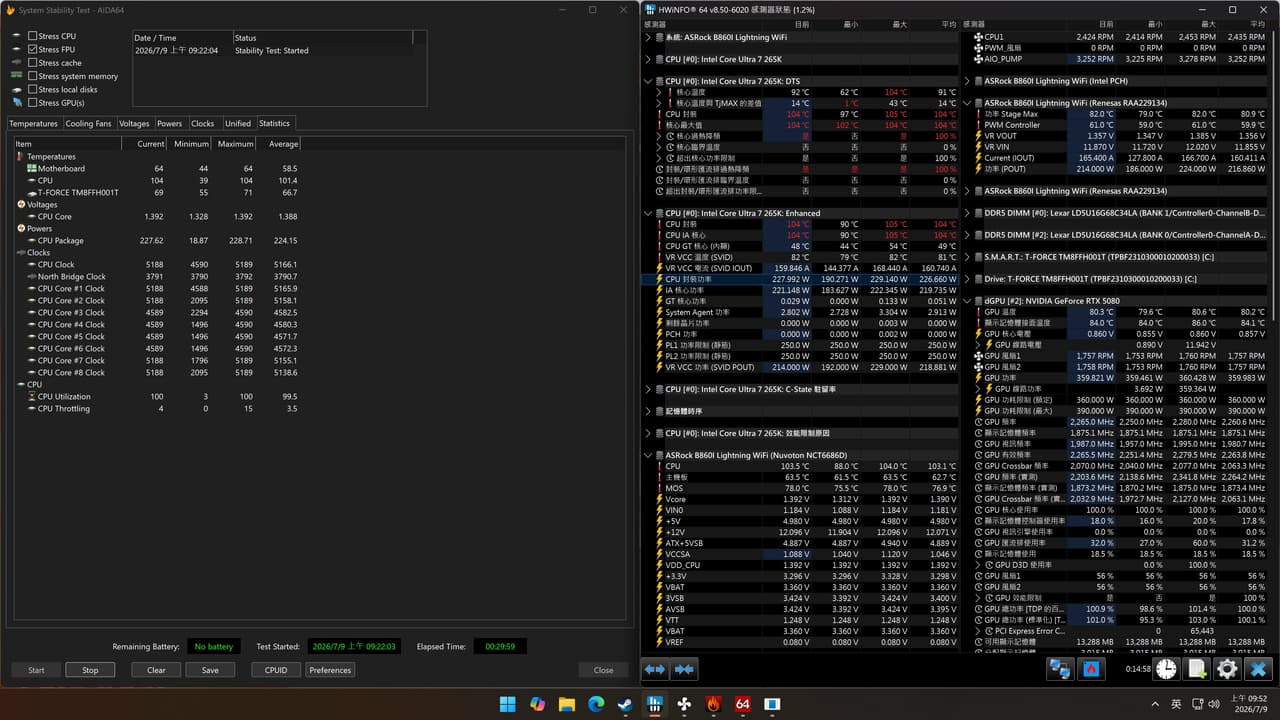Click the Start button in AIDA64
This screenshot has height=720, width=1280.
pyautogui.click(x=36, y=670)
